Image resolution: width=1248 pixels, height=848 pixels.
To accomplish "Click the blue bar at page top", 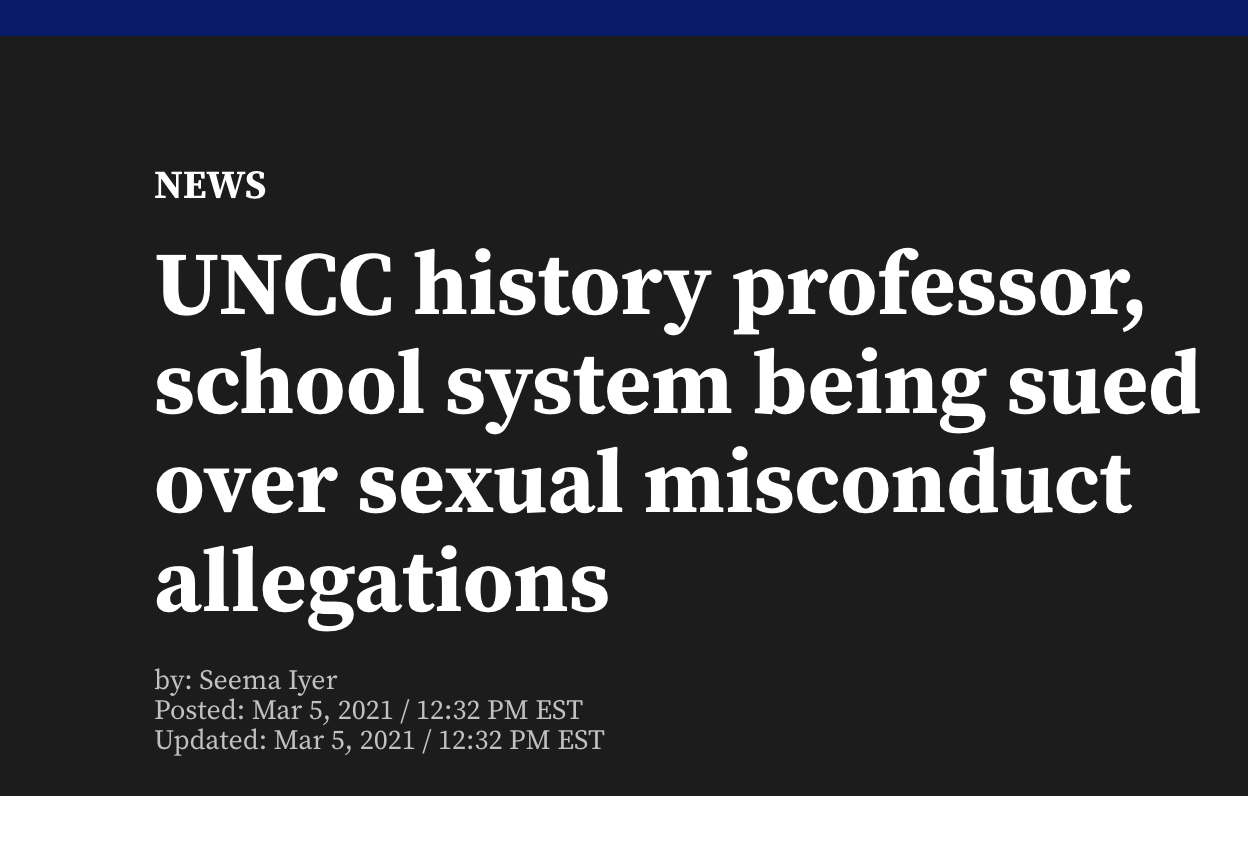I will coord(624,17).
